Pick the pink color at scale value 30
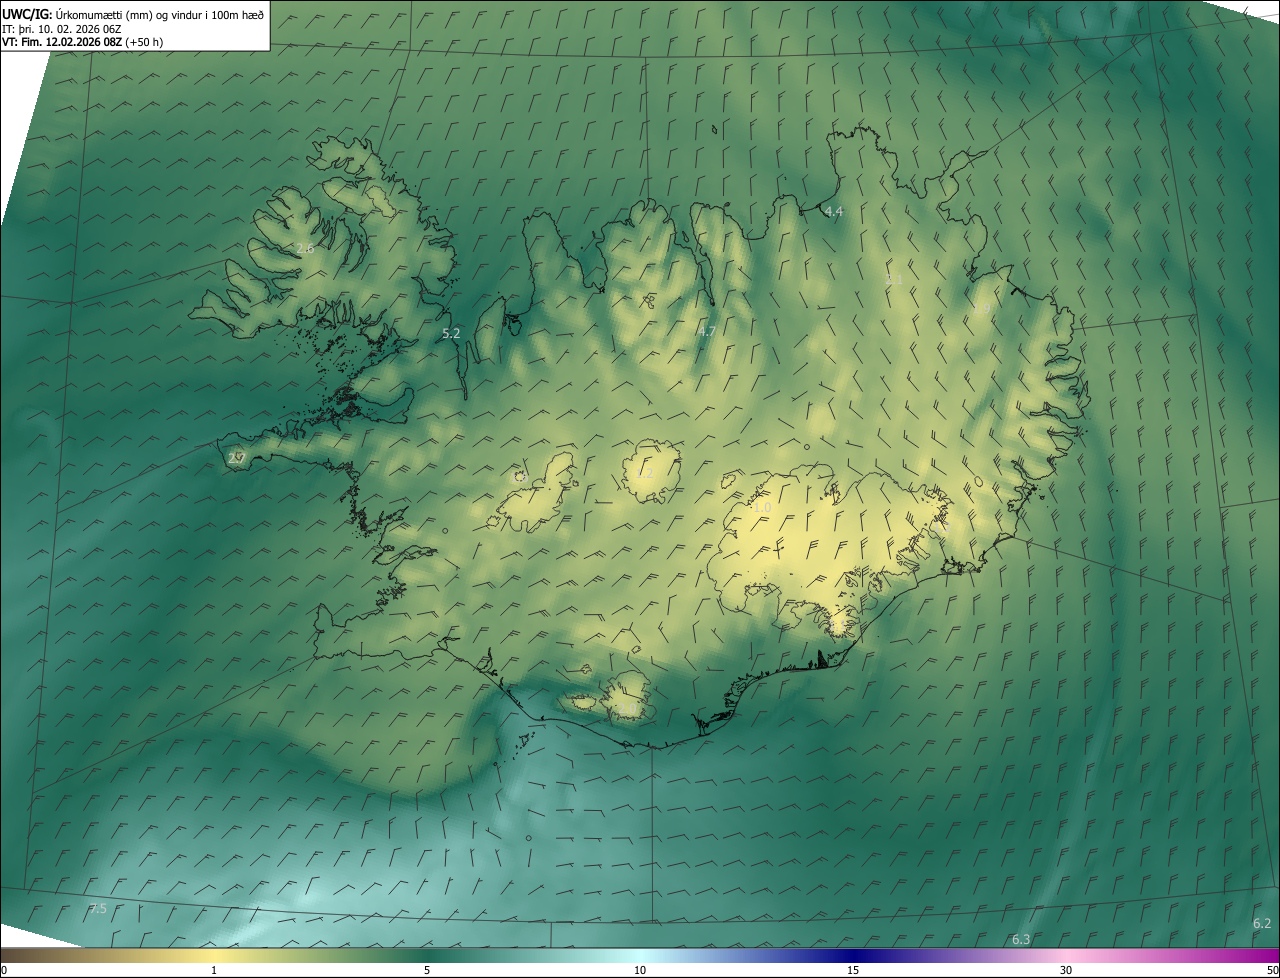 tap(1066, 956)
